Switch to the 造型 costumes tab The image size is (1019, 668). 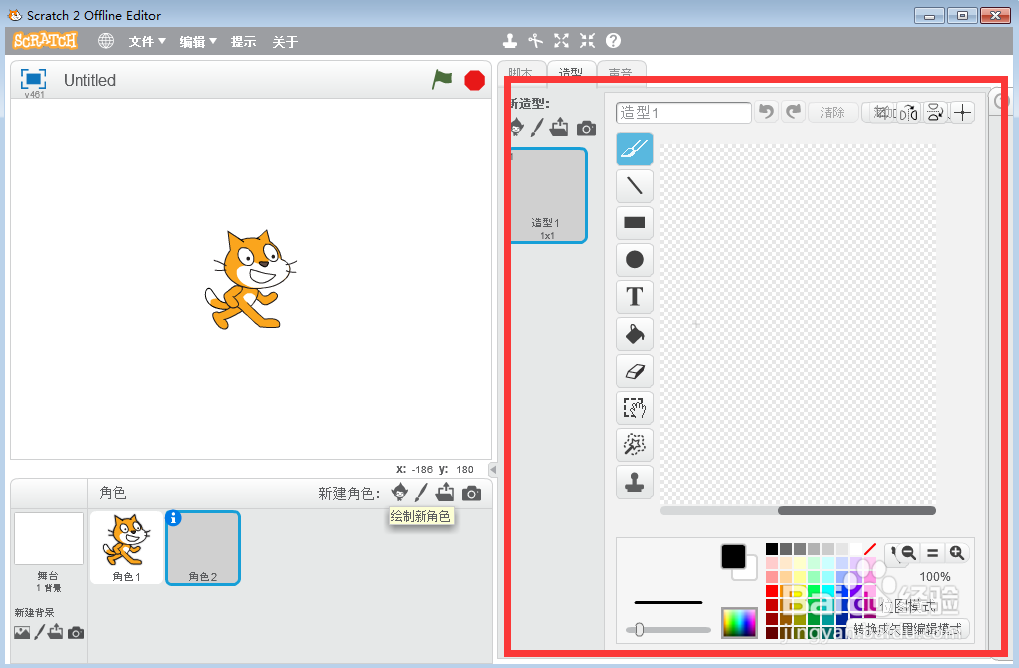tap(571, 71)
